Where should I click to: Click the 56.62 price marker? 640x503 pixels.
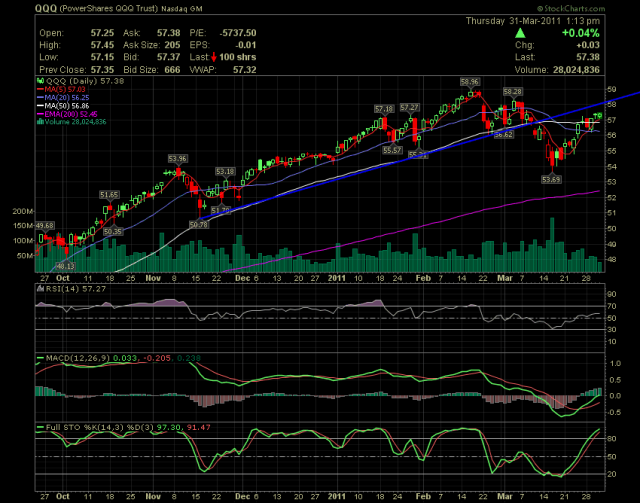click(x=504, y=134)
